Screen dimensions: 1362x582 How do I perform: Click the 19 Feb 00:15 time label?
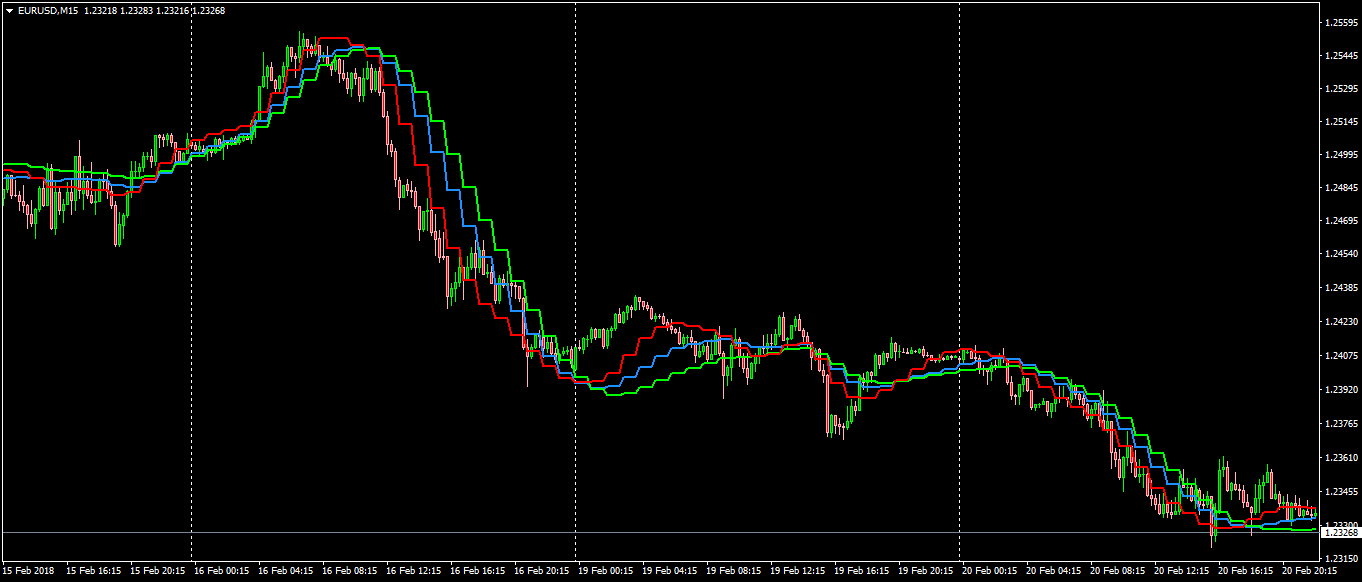tap(606, 571)
